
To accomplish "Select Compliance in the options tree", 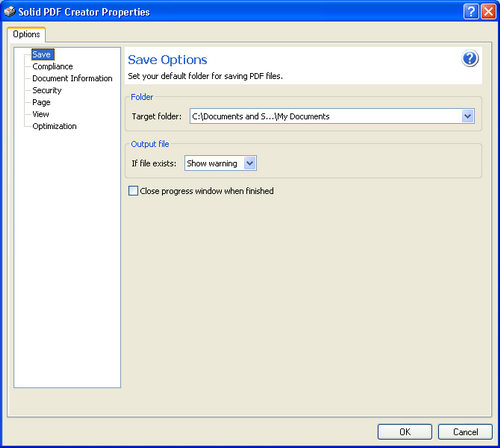I will 53,66.
